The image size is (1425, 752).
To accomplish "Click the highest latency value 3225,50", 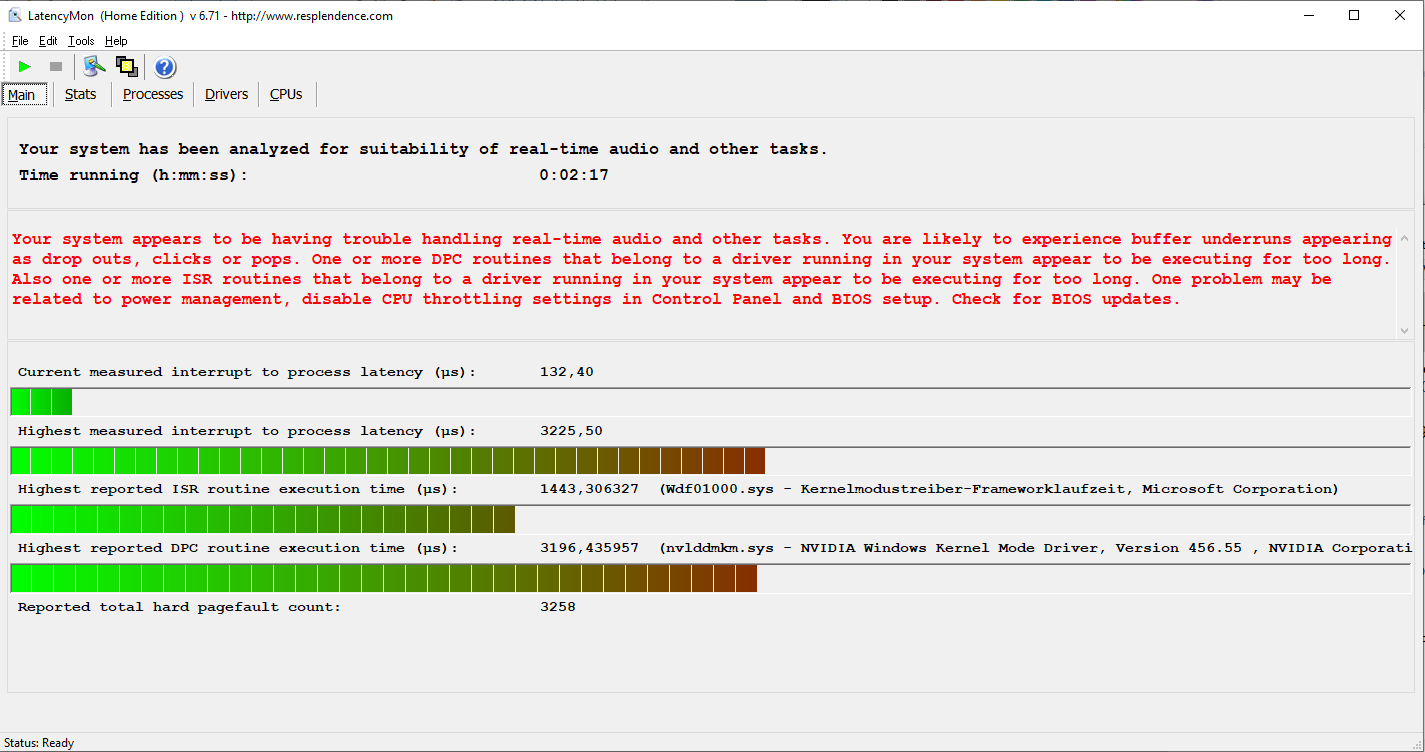I will [x=571, y=431].
